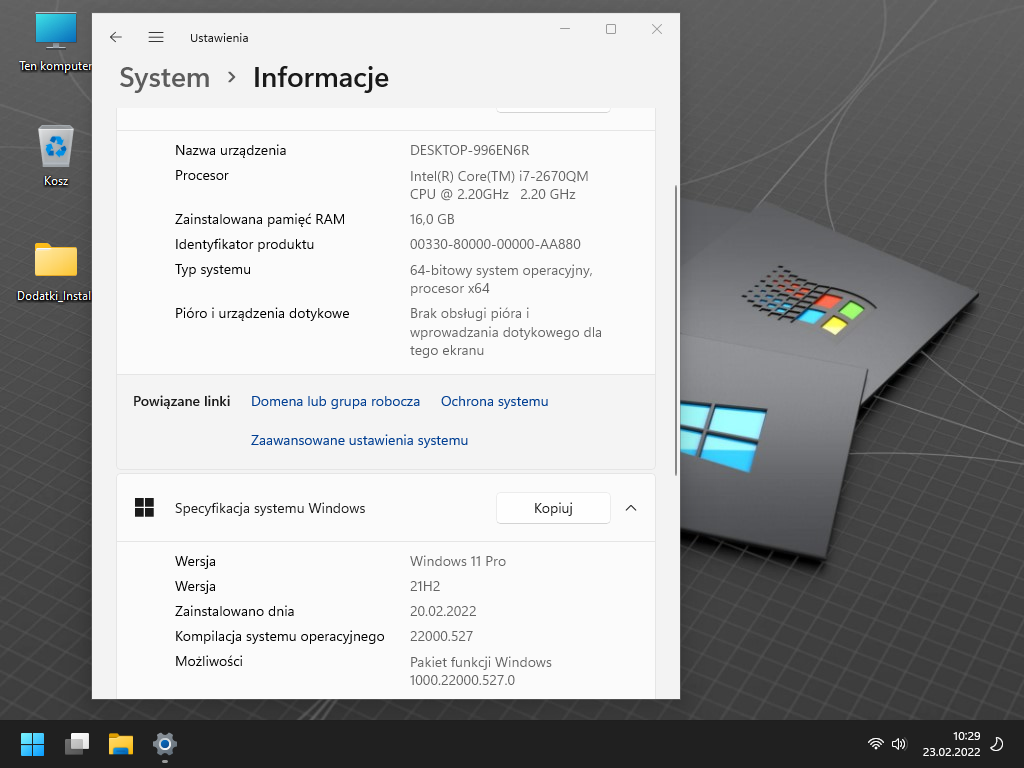Viewport: 1024px width, 768px height.
Task: Click the speaker volume tray icon
Action: [899, 744]
